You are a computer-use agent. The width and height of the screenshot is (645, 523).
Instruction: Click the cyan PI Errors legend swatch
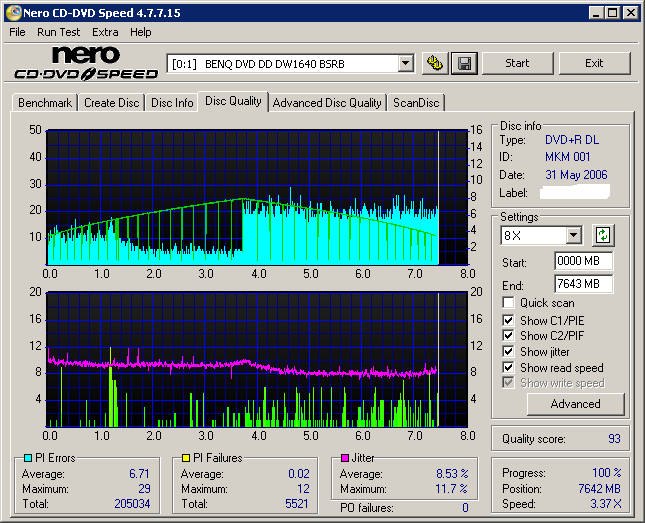28,458
